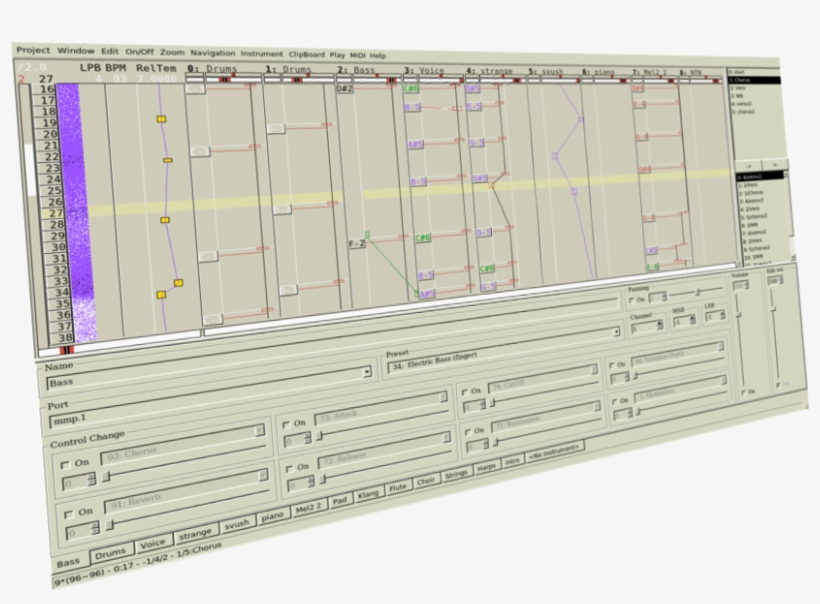Image resolution: width=820 pixels, height=604 pixels.
Task: Click the '2: Bass' track header
Action: (366, 70)
